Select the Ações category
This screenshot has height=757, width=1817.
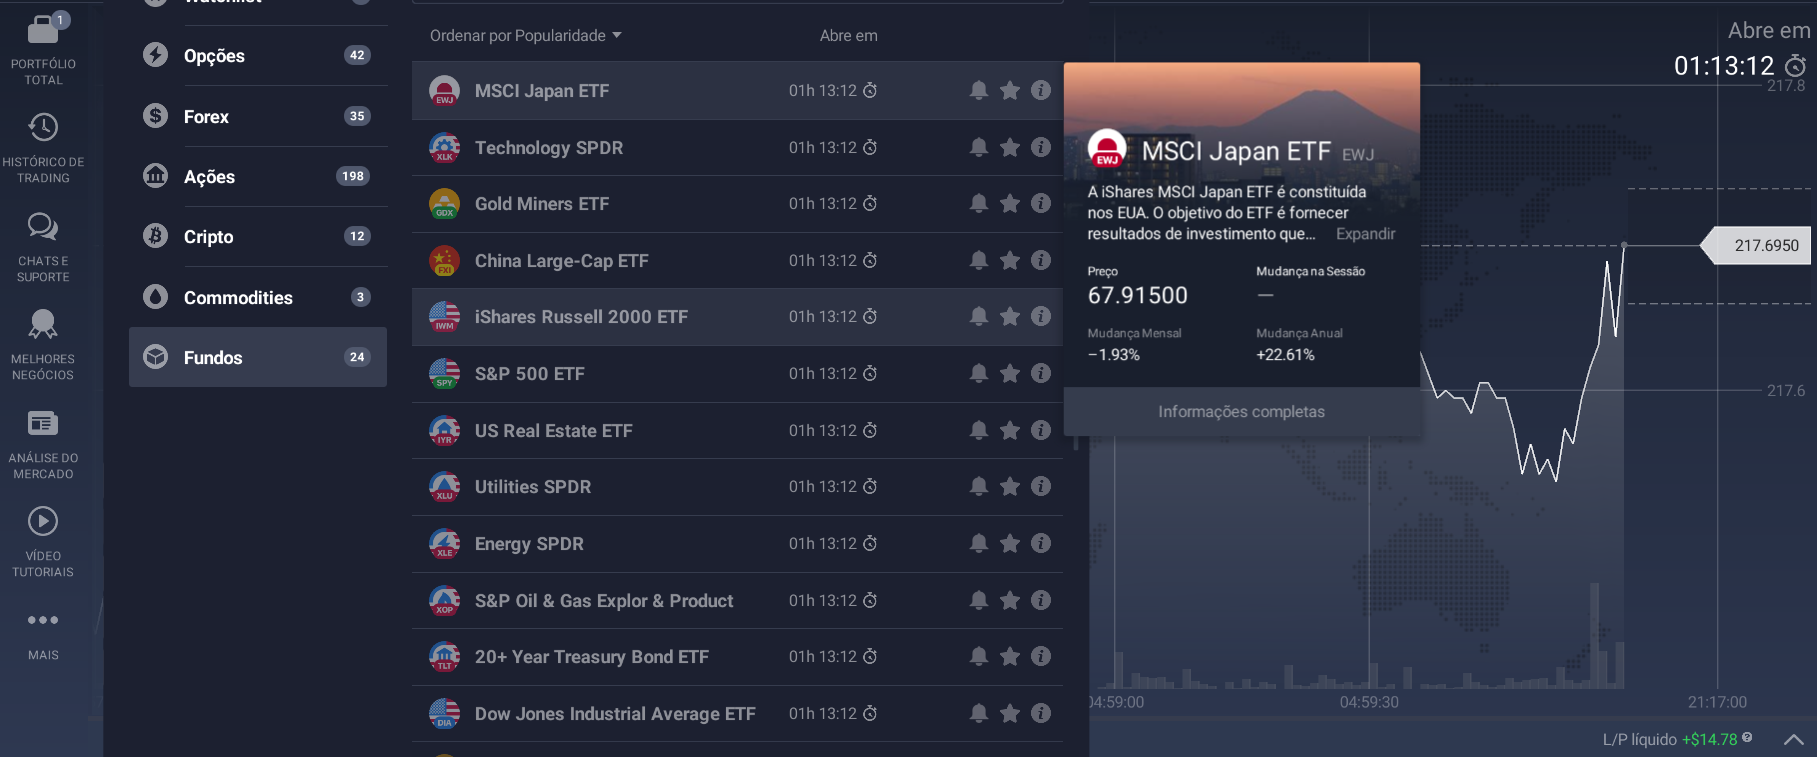[x=258, y=176]
